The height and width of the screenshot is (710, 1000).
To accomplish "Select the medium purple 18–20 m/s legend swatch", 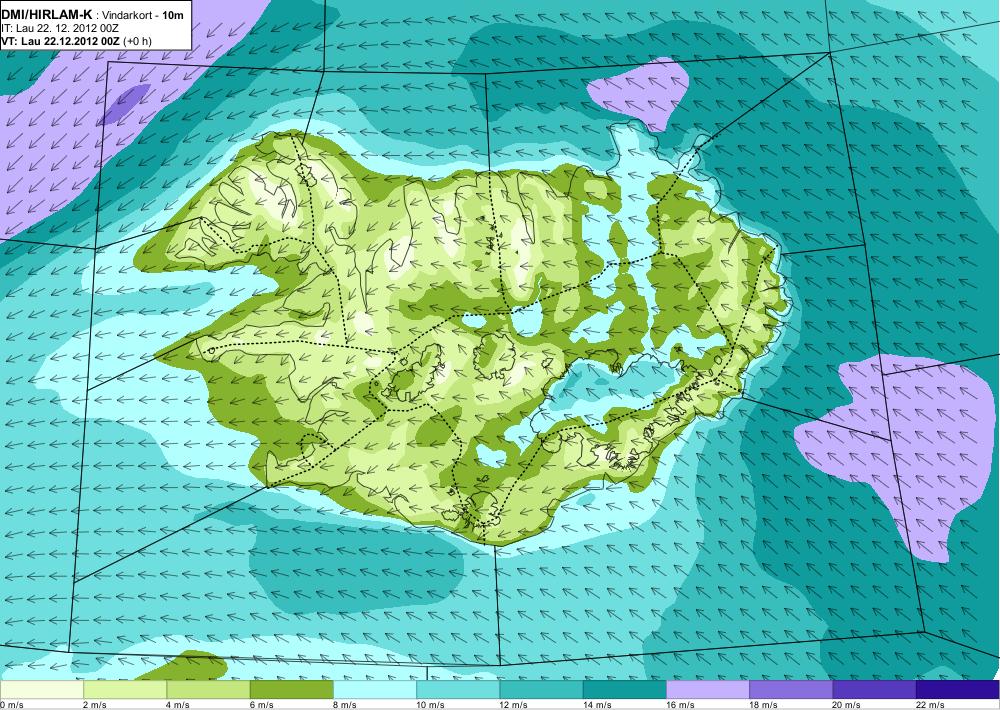I will coord(791,690).
